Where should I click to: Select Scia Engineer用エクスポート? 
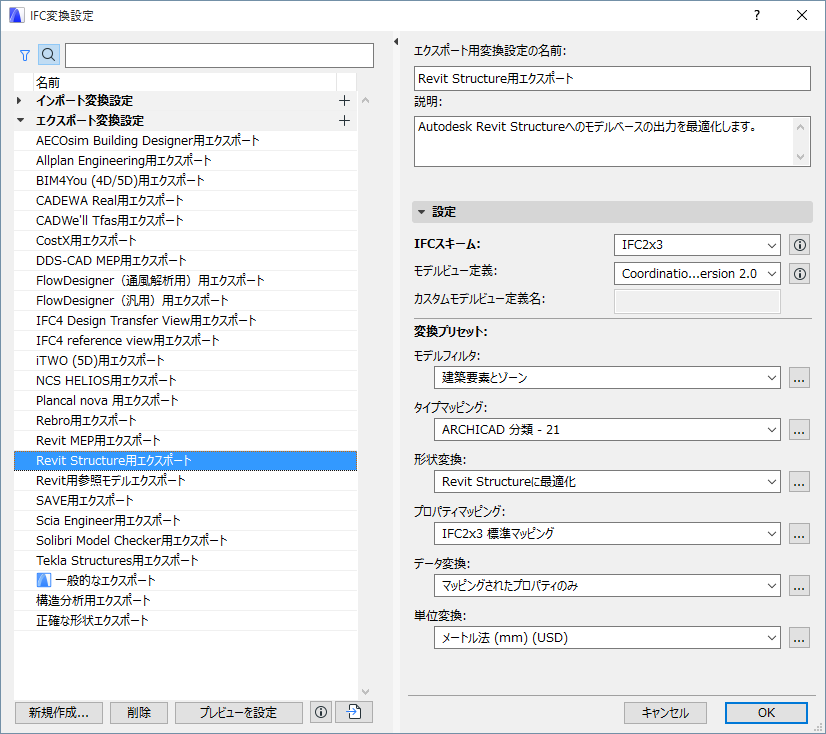pos(185,521)
